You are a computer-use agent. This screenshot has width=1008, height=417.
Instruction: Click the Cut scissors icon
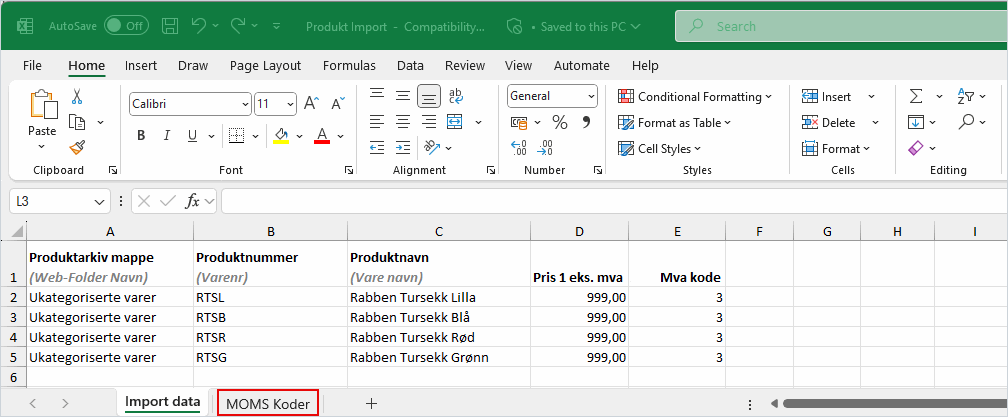pos(77,97)
